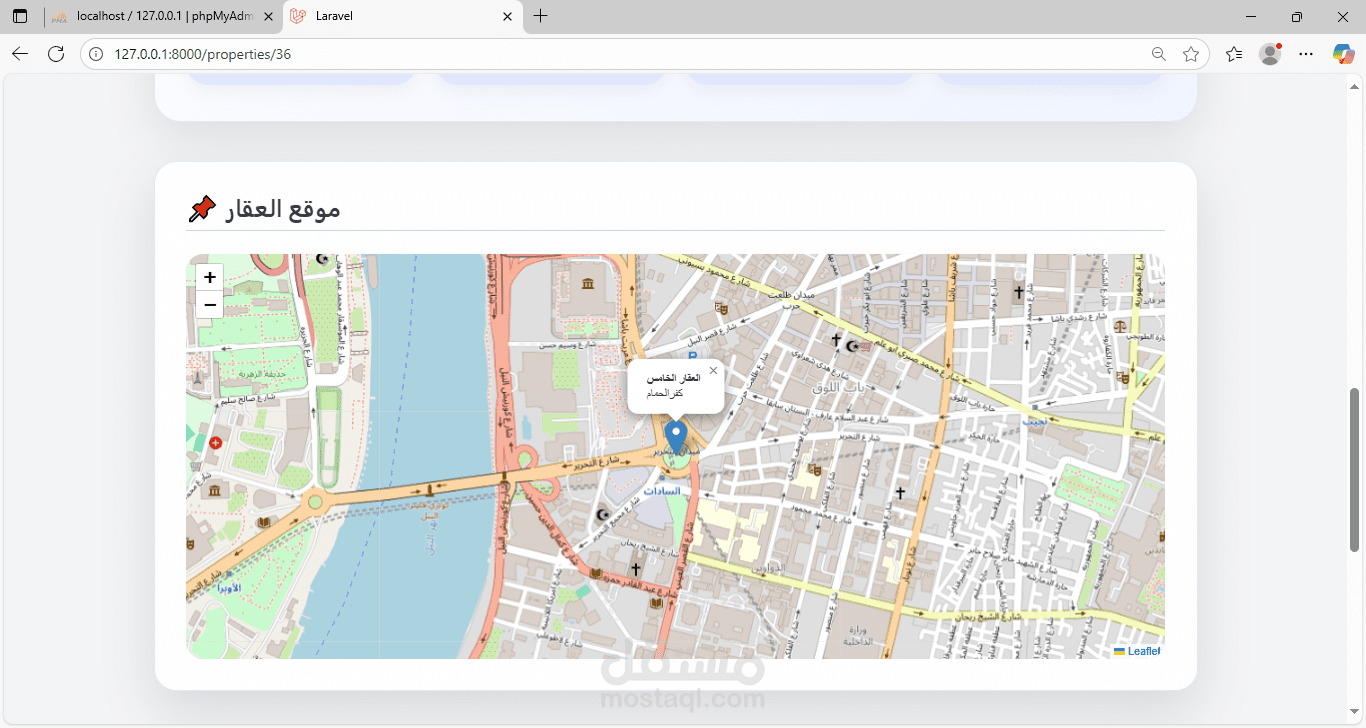Click the page vertical scrollbar thumb
The height and width of the screenshot is (728, 1366).
[x=1355, y=470]
